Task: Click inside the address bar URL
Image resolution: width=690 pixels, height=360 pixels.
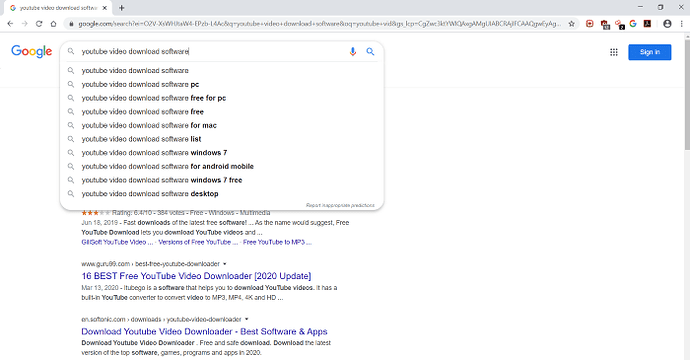Action: click(319, 24)
